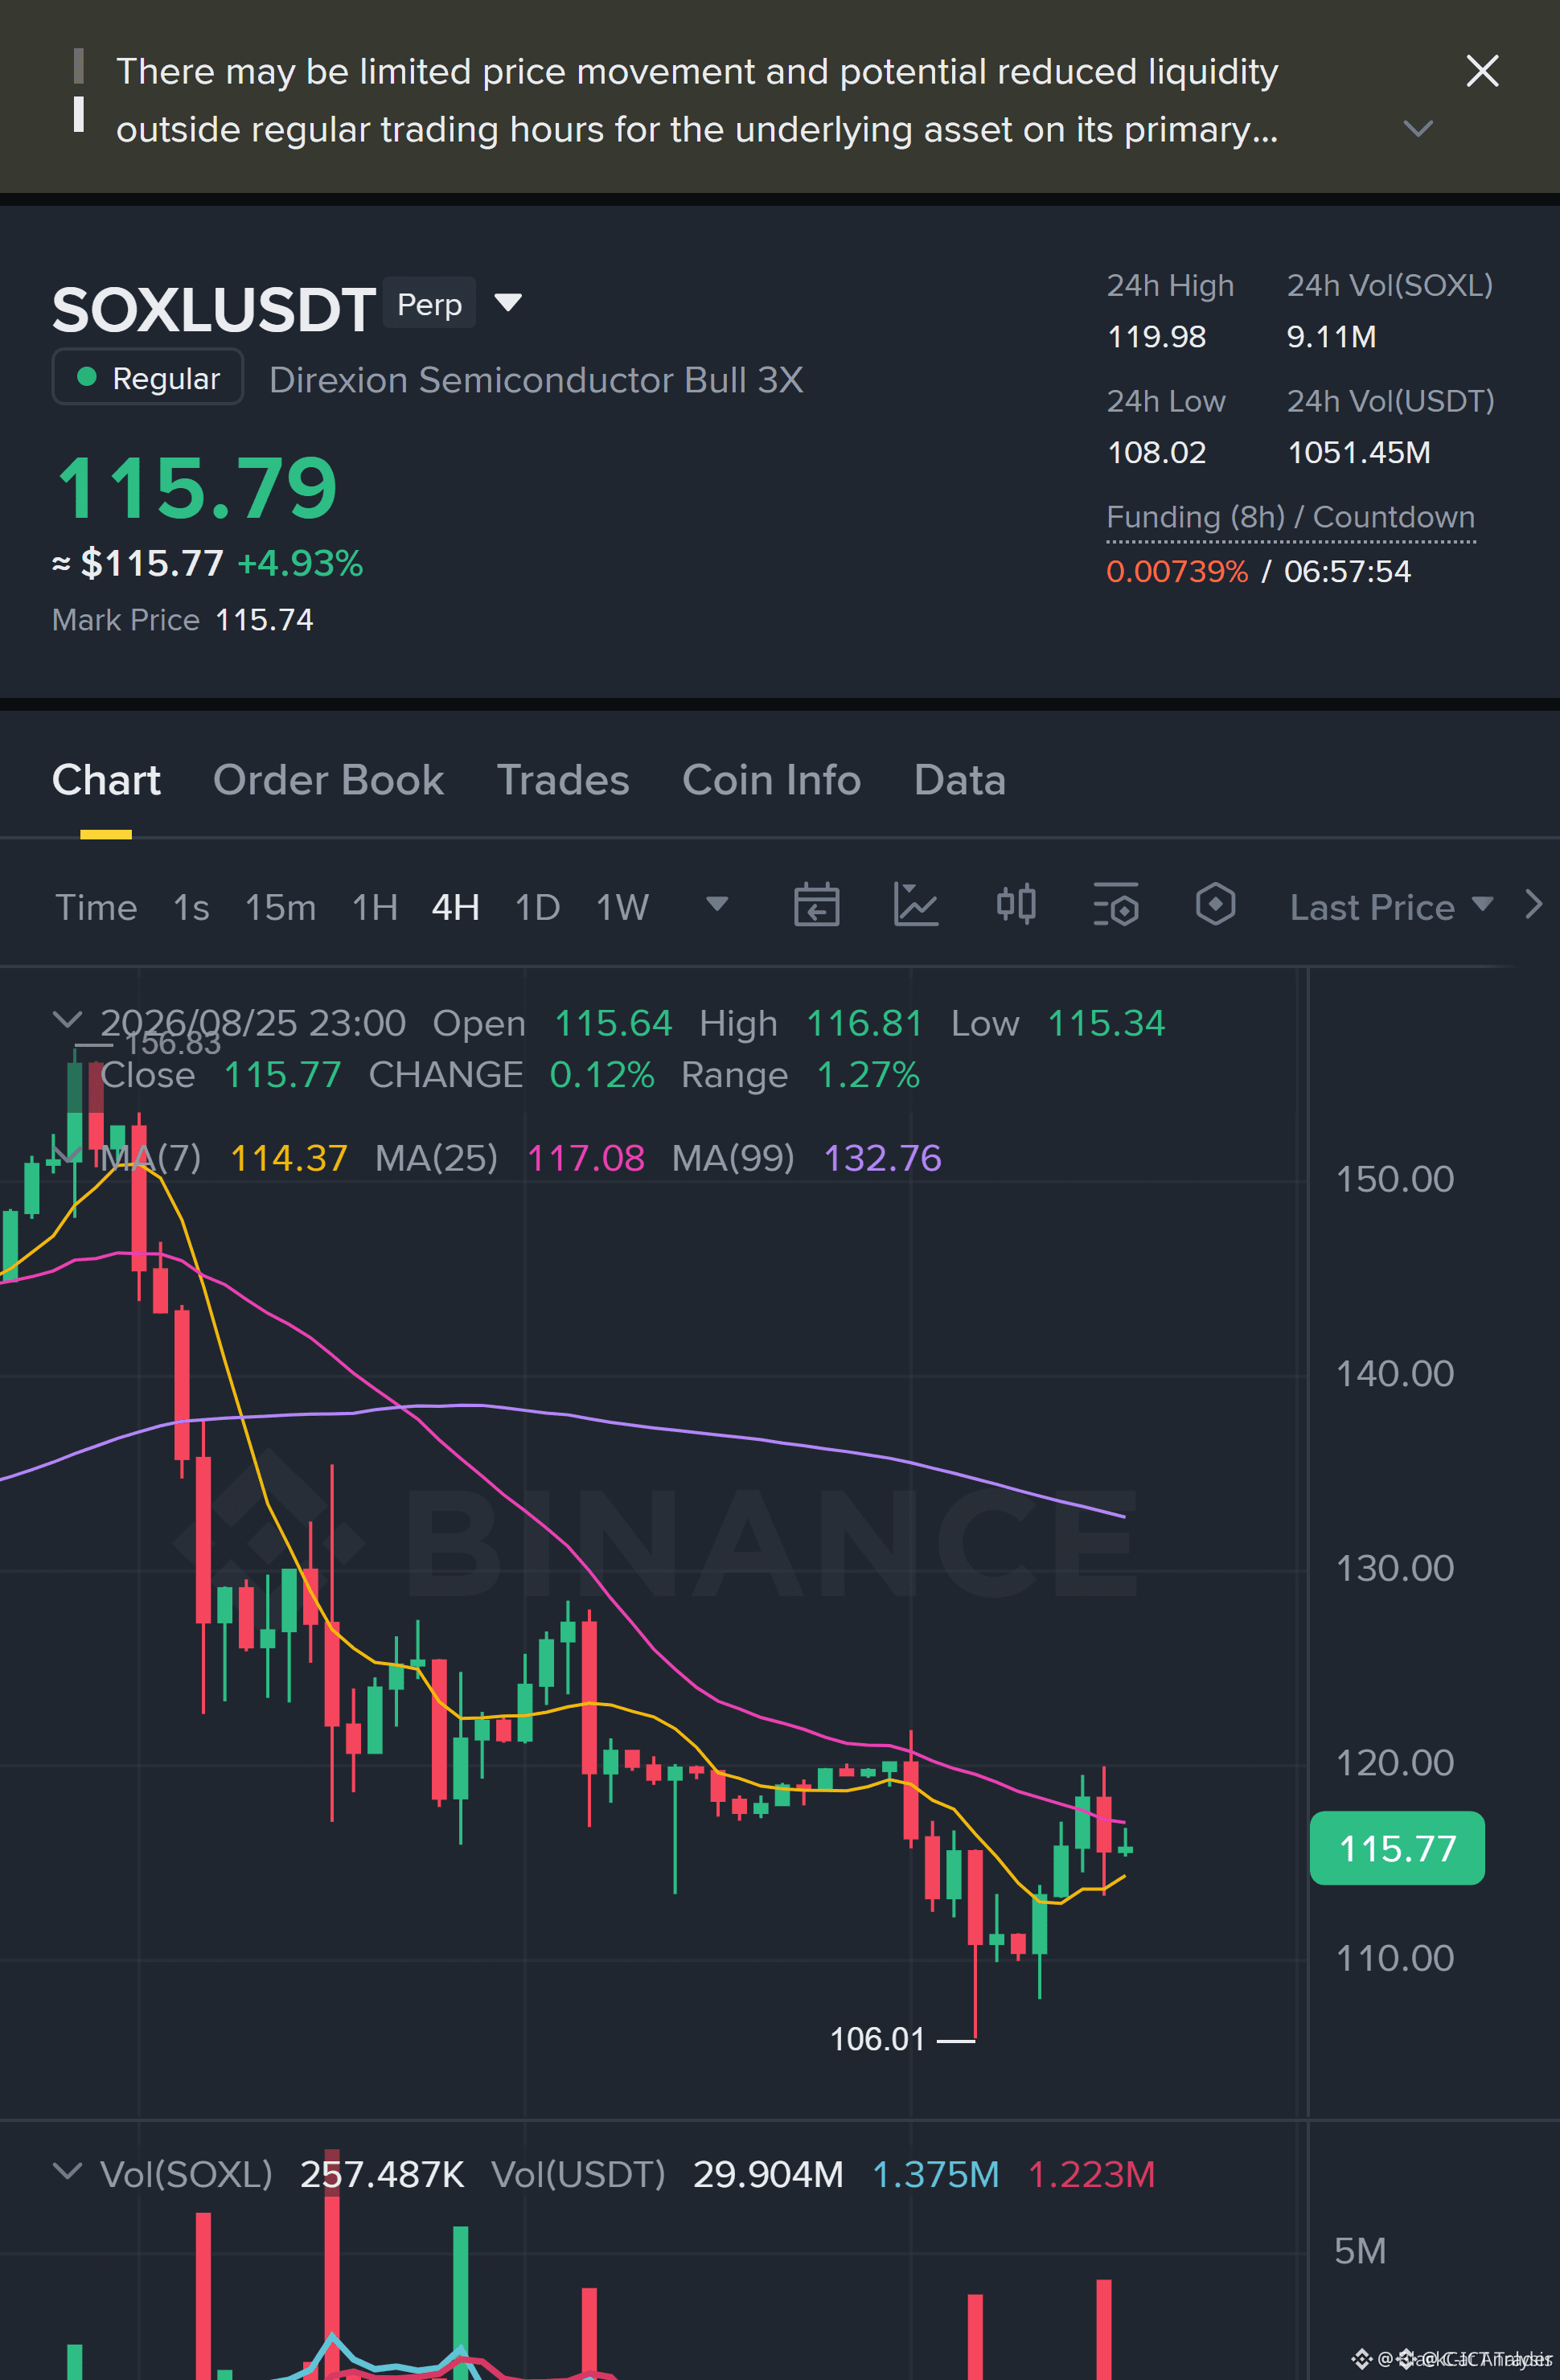
Task: Open the candlestick chart style icon
Action: coord(1016,904)
